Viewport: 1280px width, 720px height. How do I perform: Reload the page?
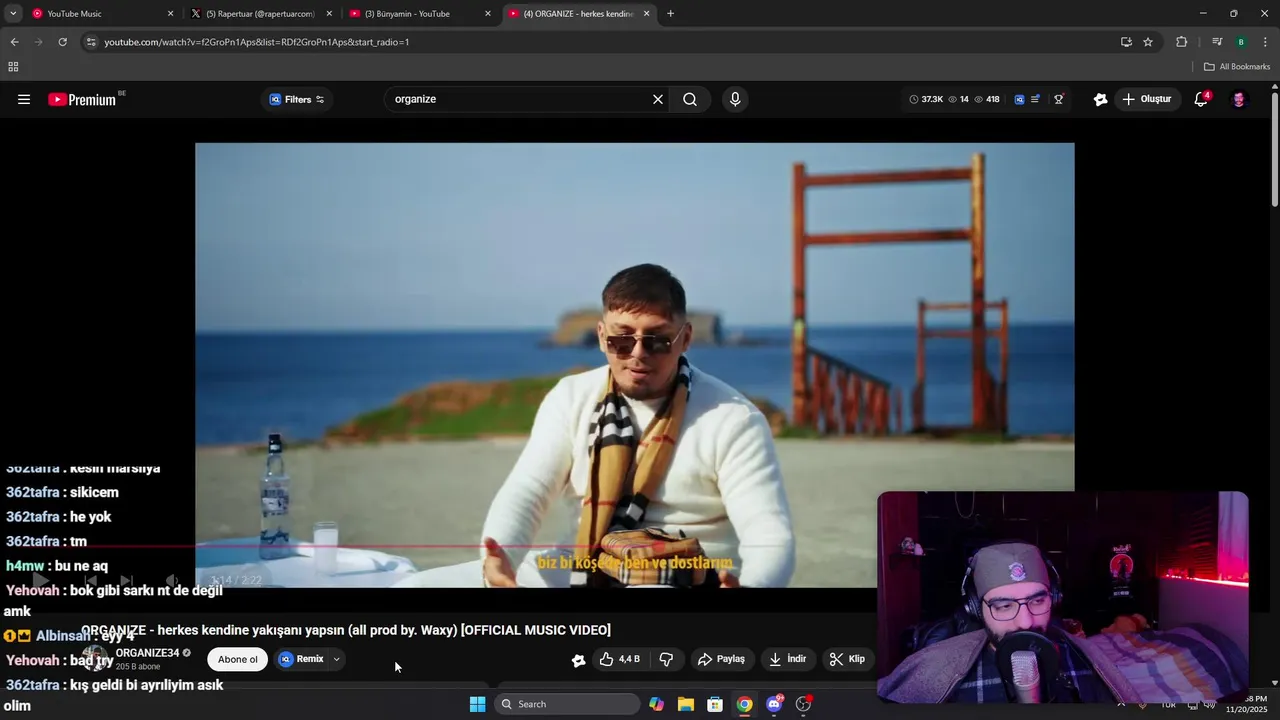[x=62, y=42]
